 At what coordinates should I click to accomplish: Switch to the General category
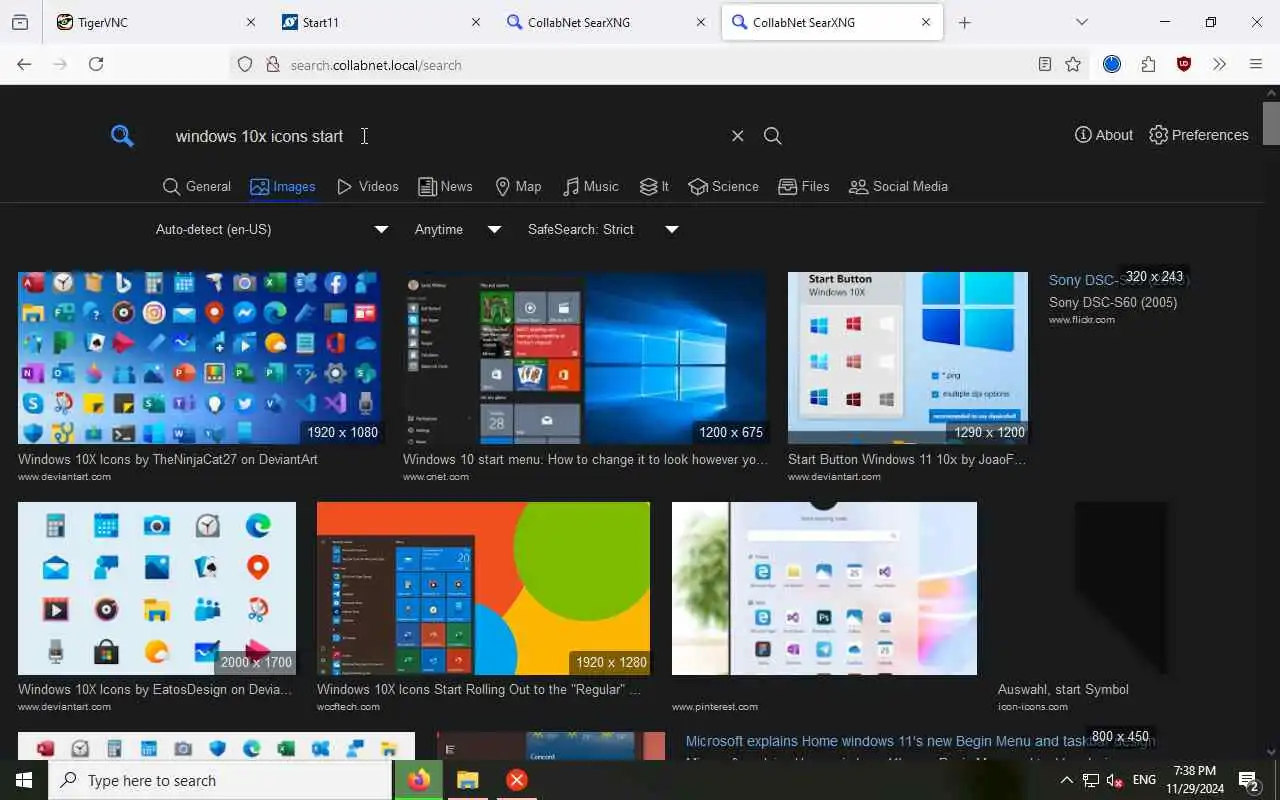(197, 187)
